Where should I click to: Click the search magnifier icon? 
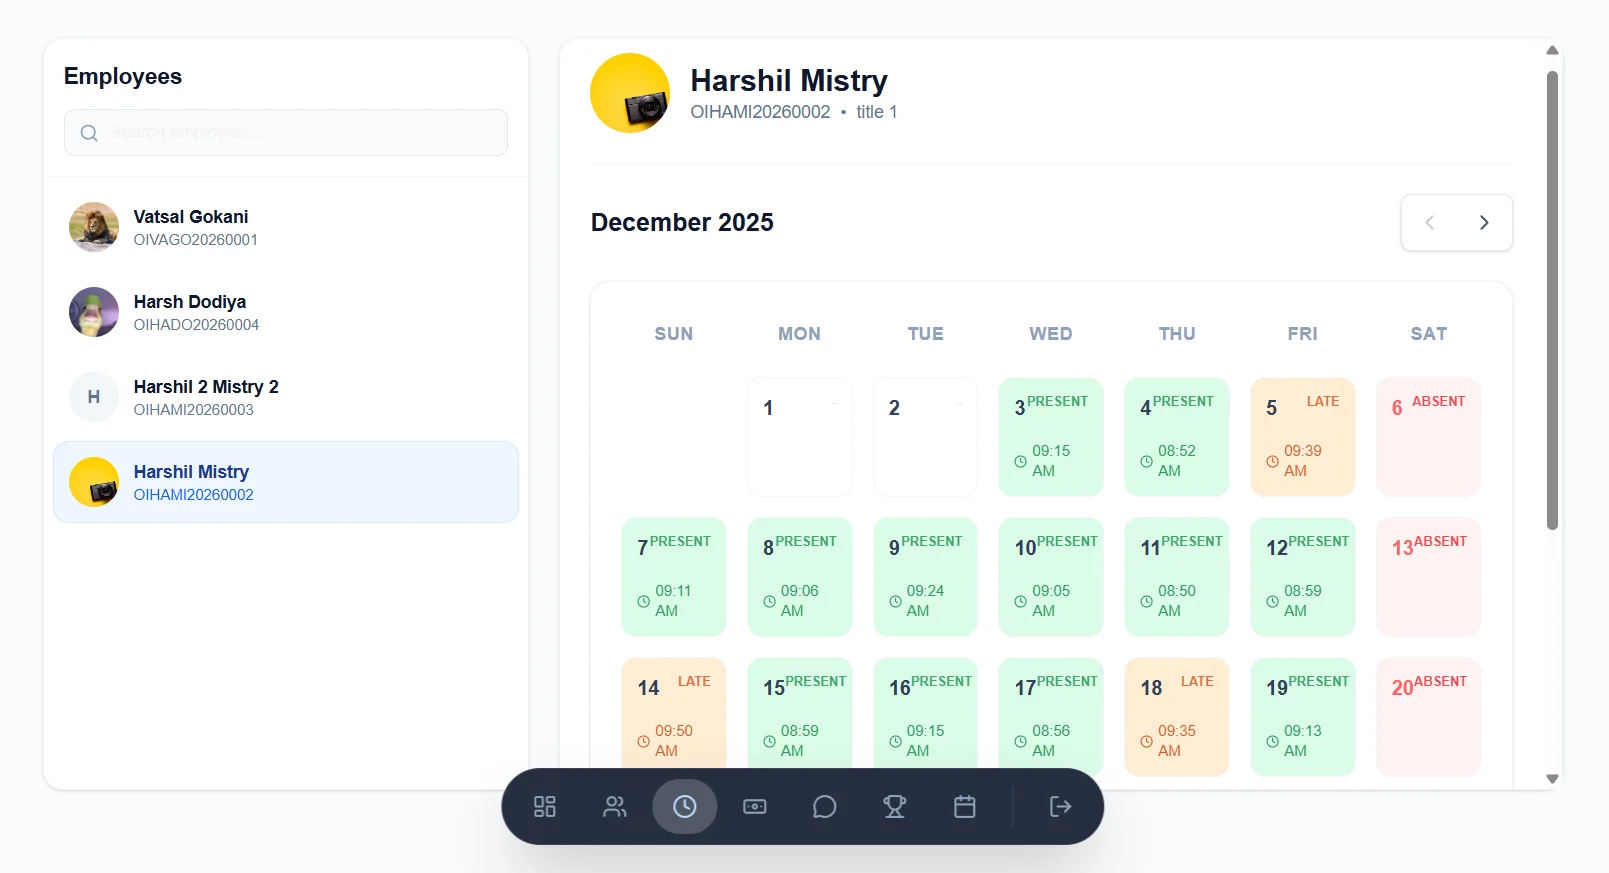(89, 133)
